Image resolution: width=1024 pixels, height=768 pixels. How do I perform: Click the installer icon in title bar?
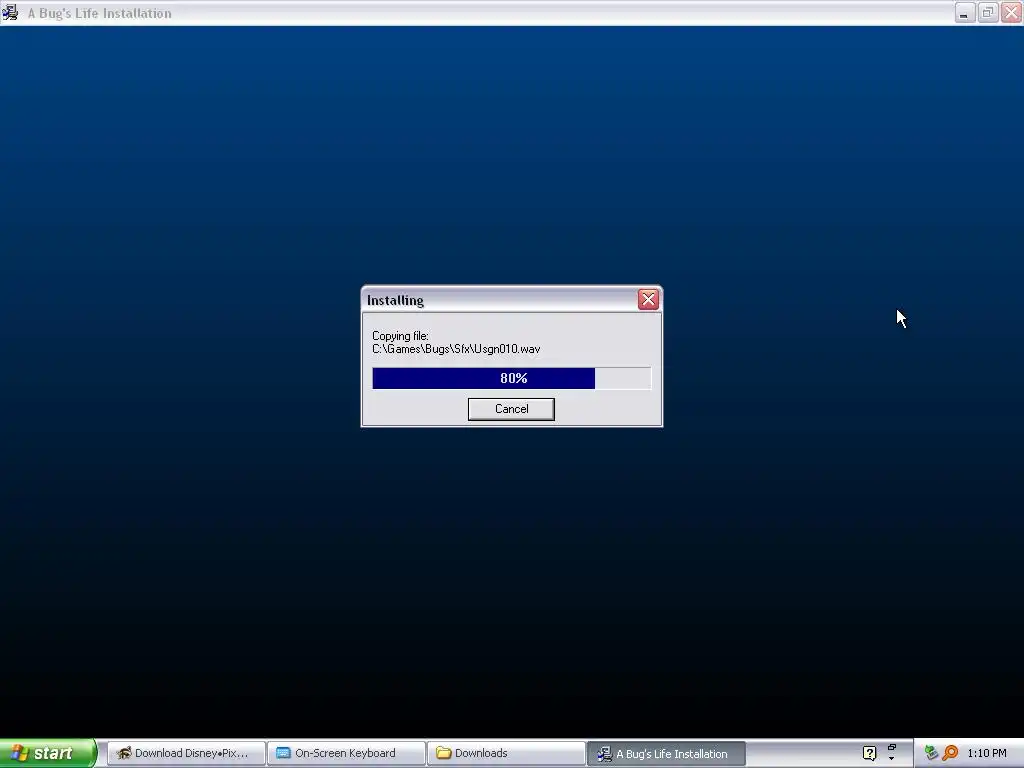click(10, 12)
